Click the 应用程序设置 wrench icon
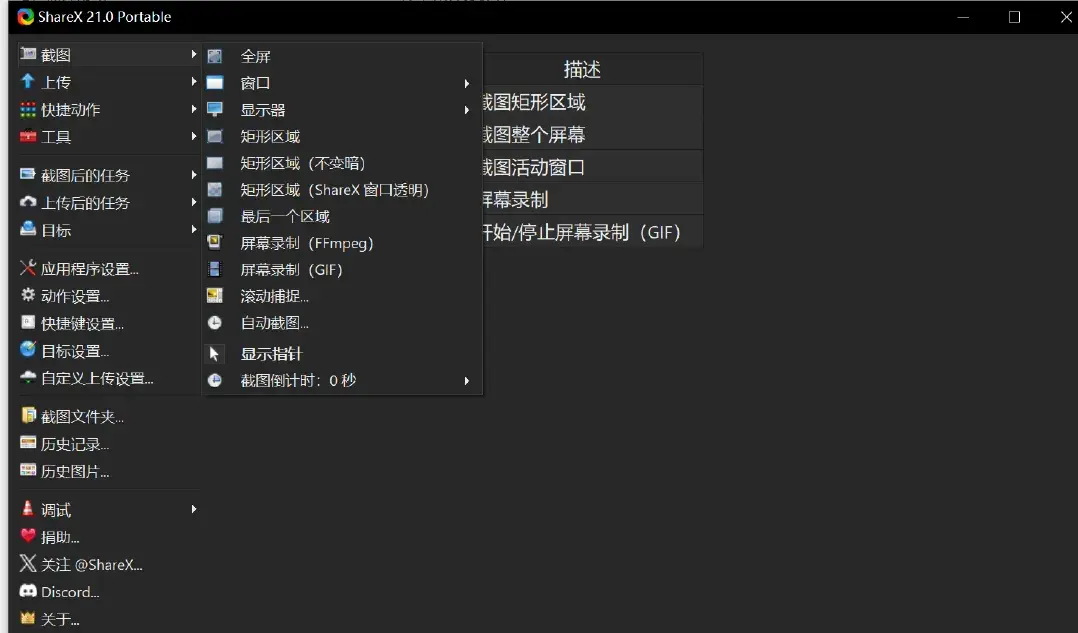This screenshot has width=1078, height=633. tap(28, 267)
